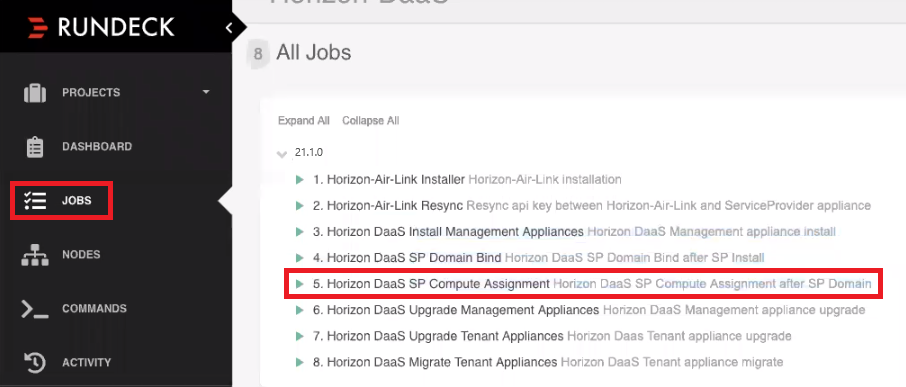Collapse the 21.1.0 group chevron

(282, 154)
